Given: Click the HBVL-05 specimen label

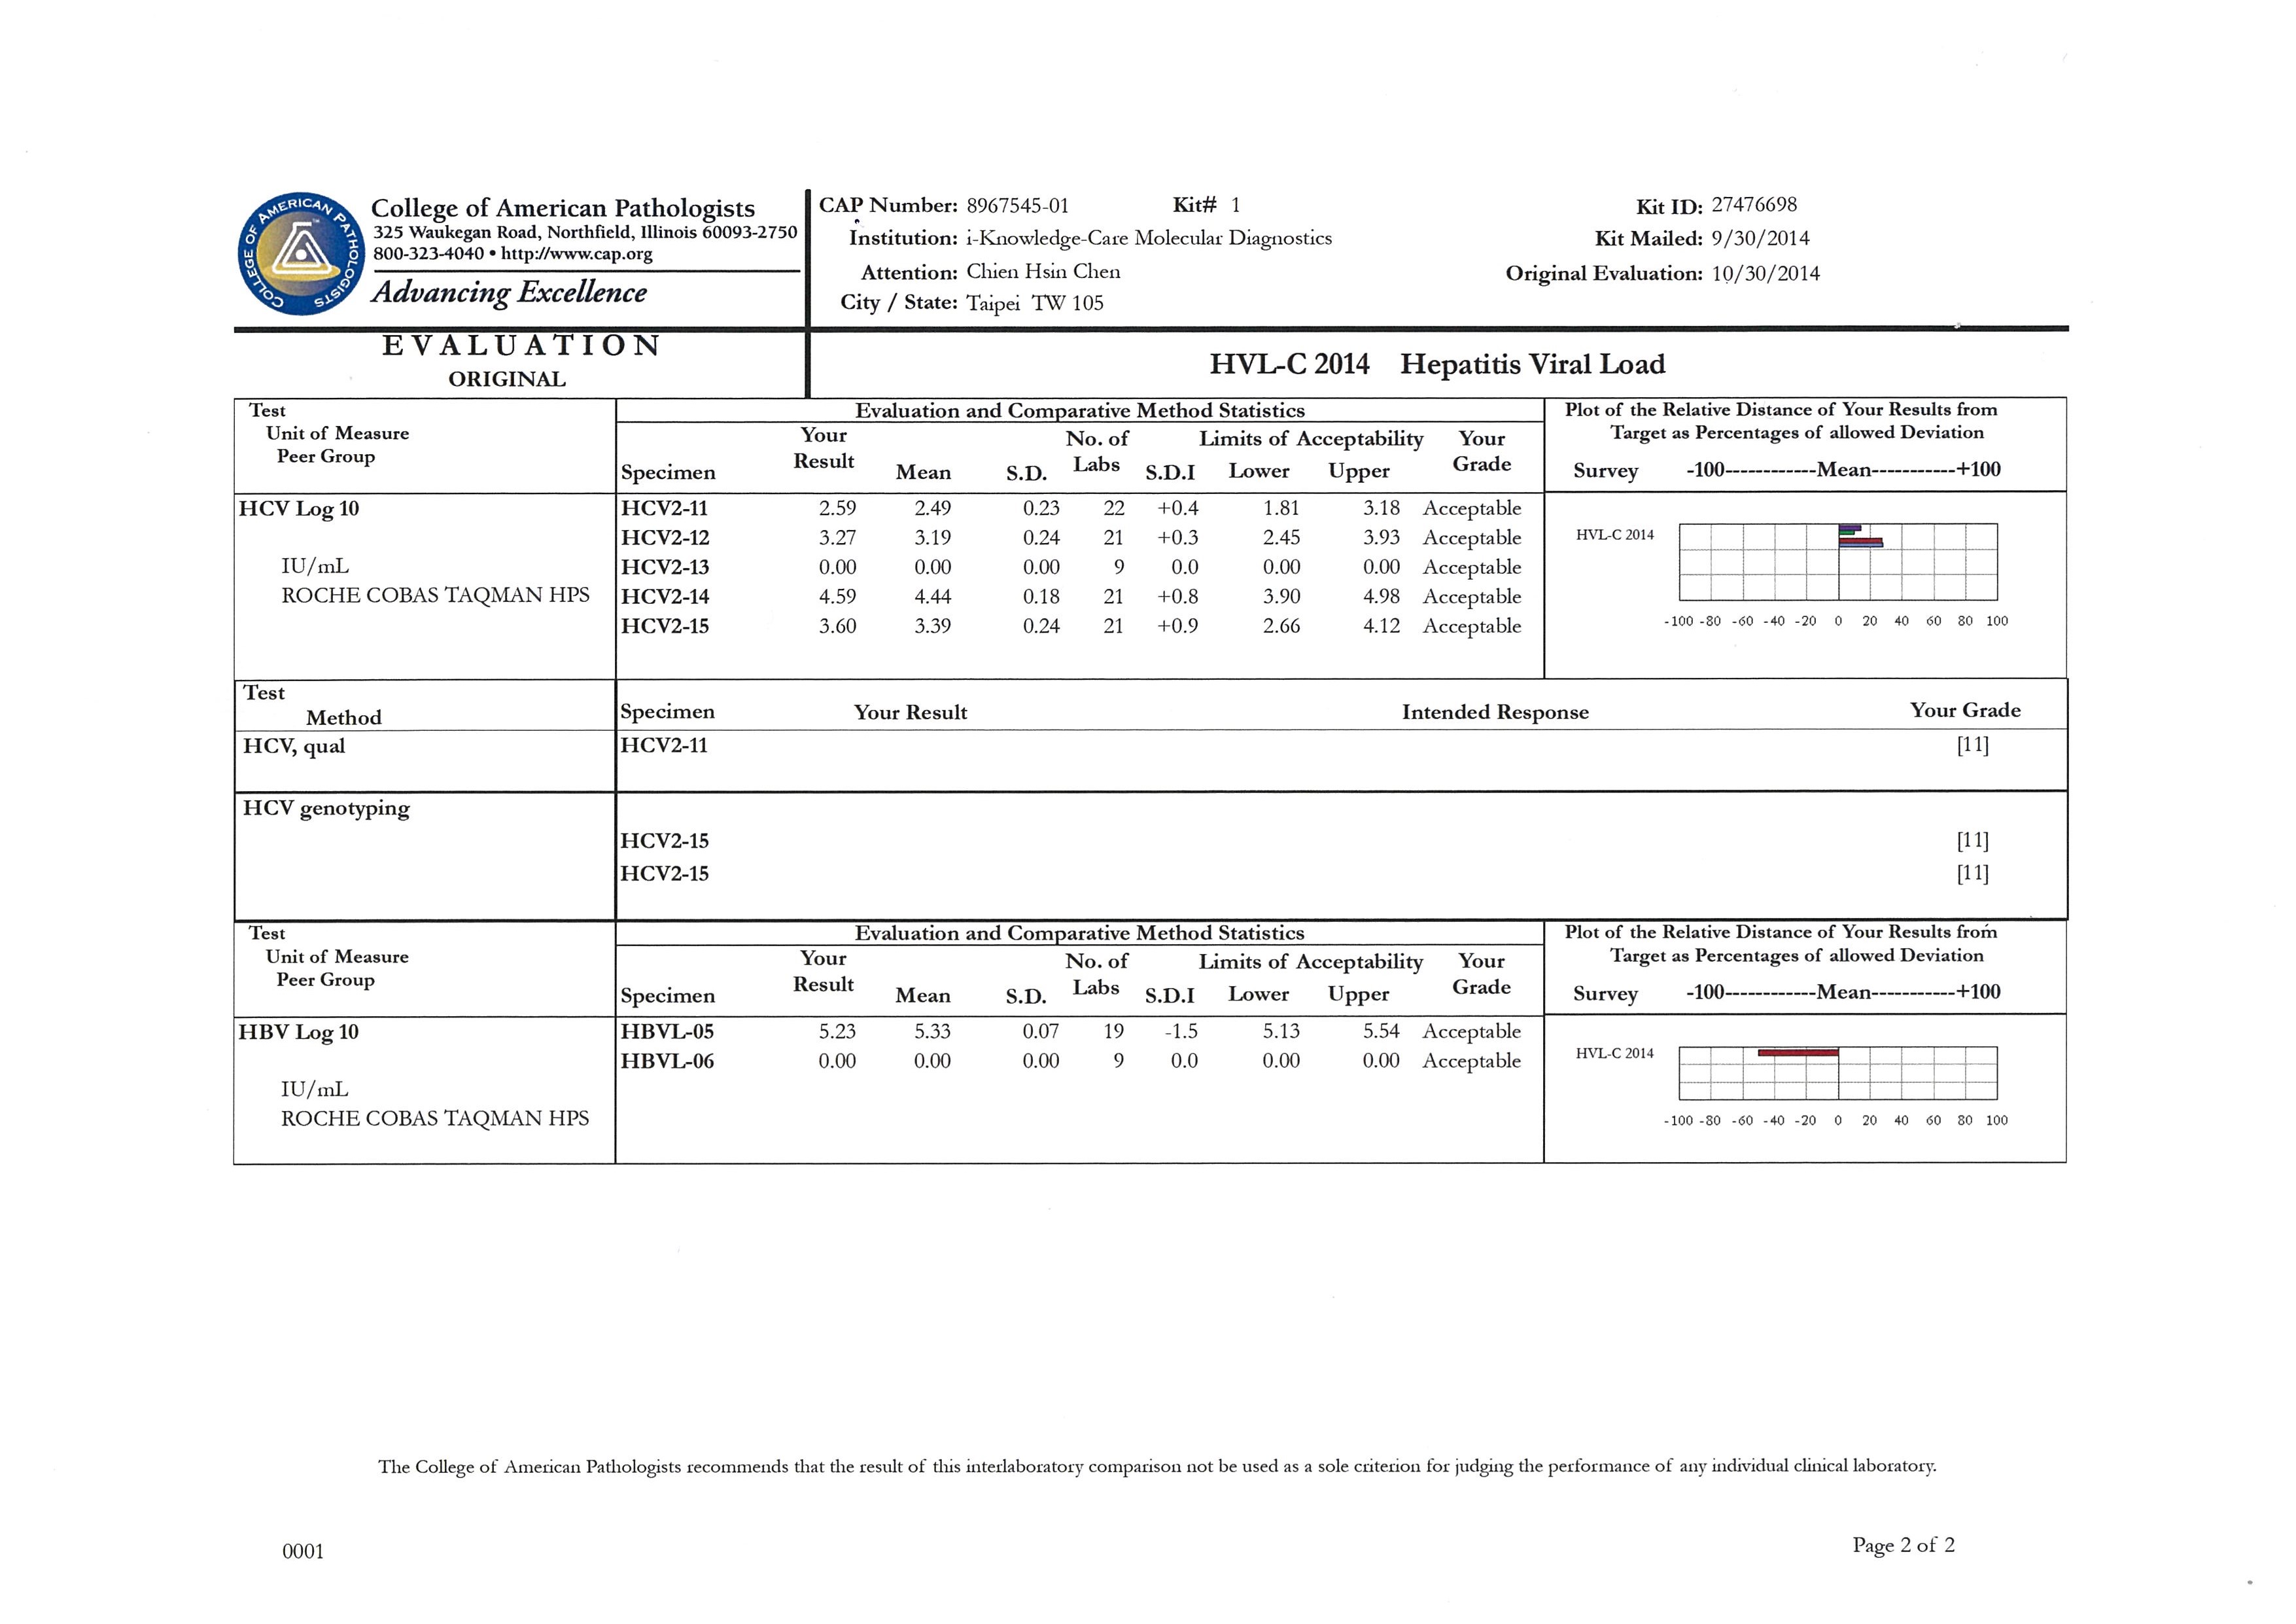Looking at the screenshot, I should [x=666, y=1031].
